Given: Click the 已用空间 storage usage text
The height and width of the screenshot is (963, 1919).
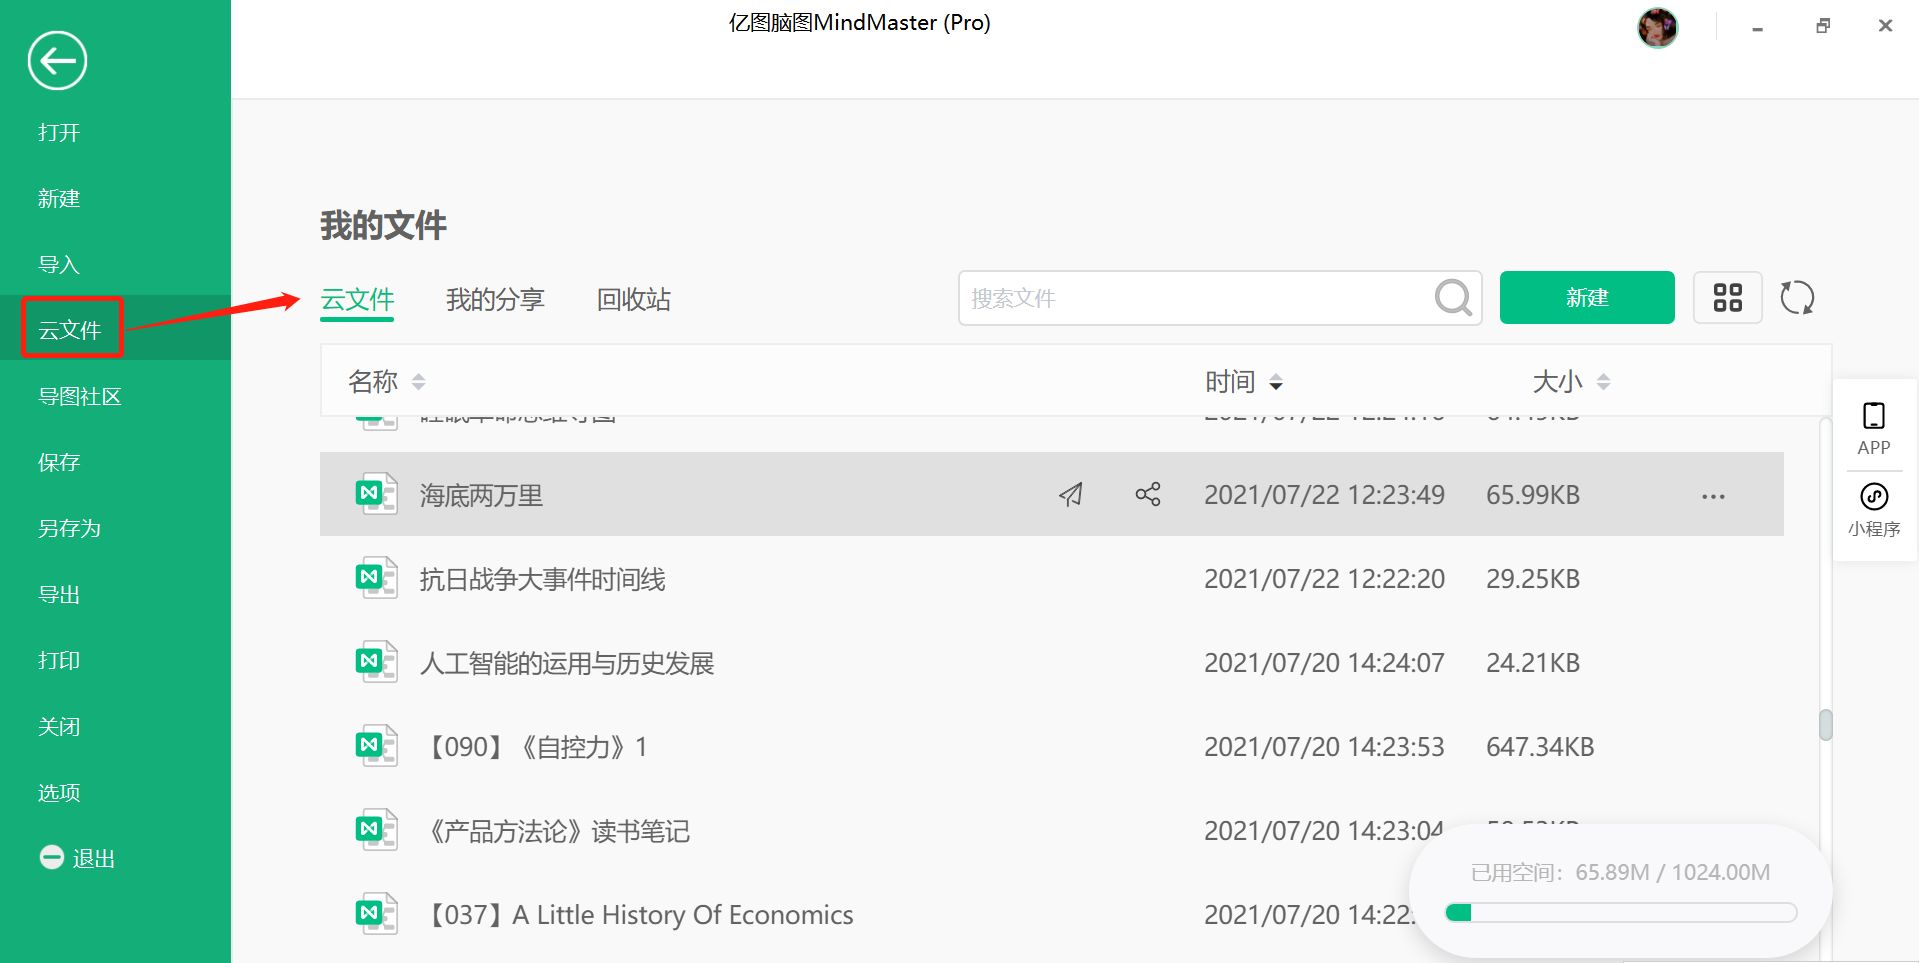Looking at the screenshot, I should click(x=1620, y=872).
